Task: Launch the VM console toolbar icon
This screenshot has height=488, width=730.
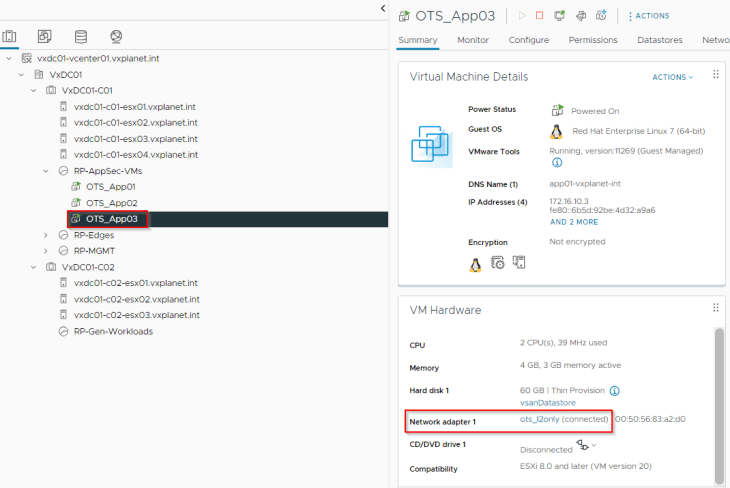Action: pos(560,16)
